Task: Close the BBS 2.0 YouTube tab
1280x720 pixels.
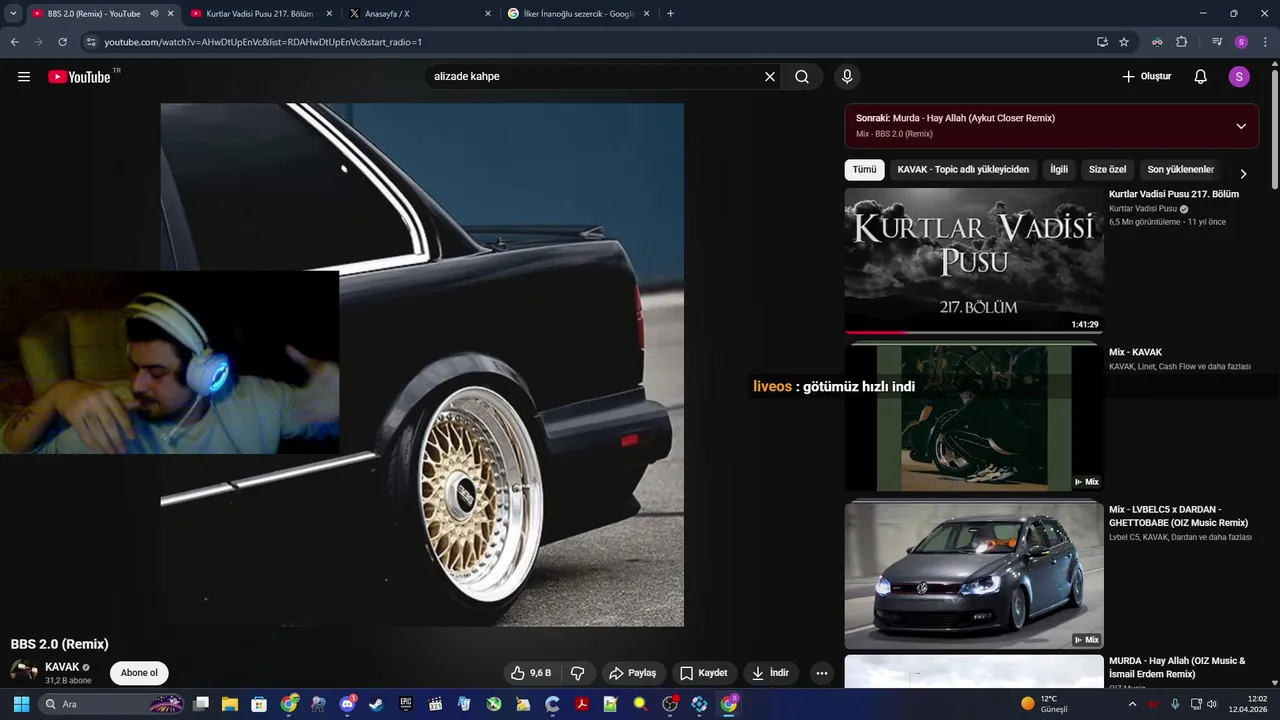Action: [171, 14]
